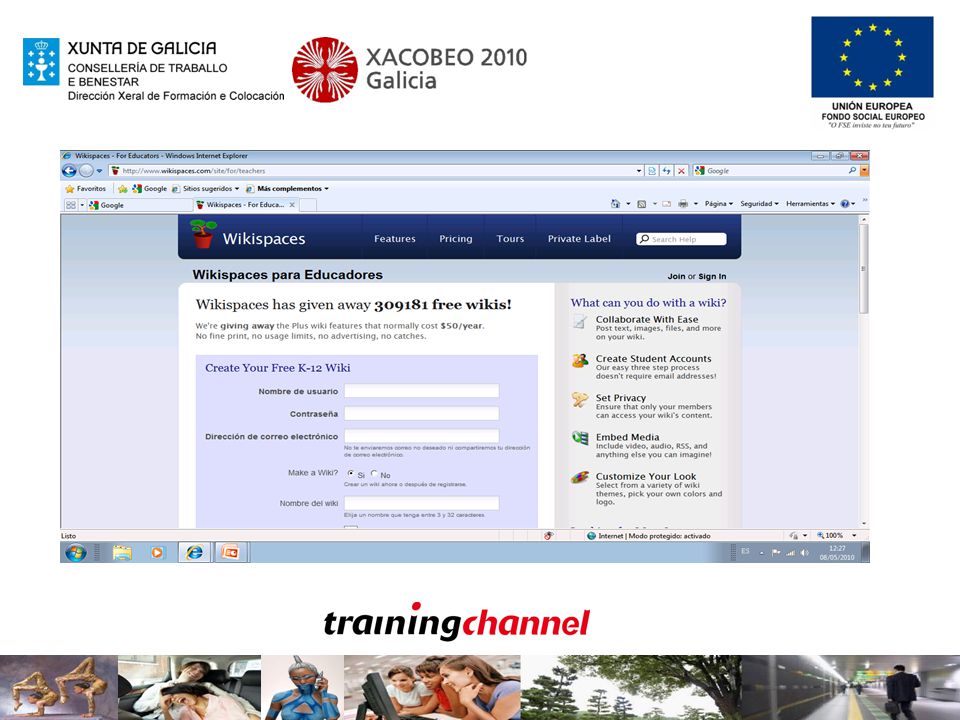Click the read mail icon in command bar
Viewport: 960px width, 720px height.
(667, 204)
